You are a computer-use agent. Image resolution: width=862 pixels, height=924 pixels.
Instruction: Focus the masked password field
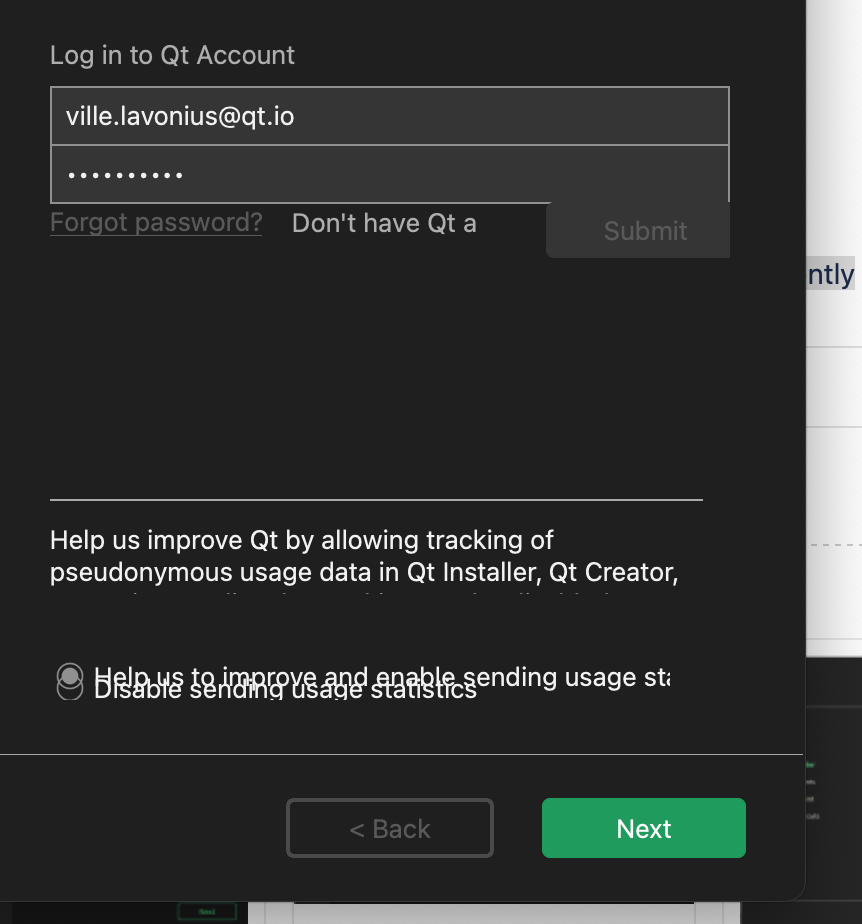pyautogui.click(x=389, y=174)
